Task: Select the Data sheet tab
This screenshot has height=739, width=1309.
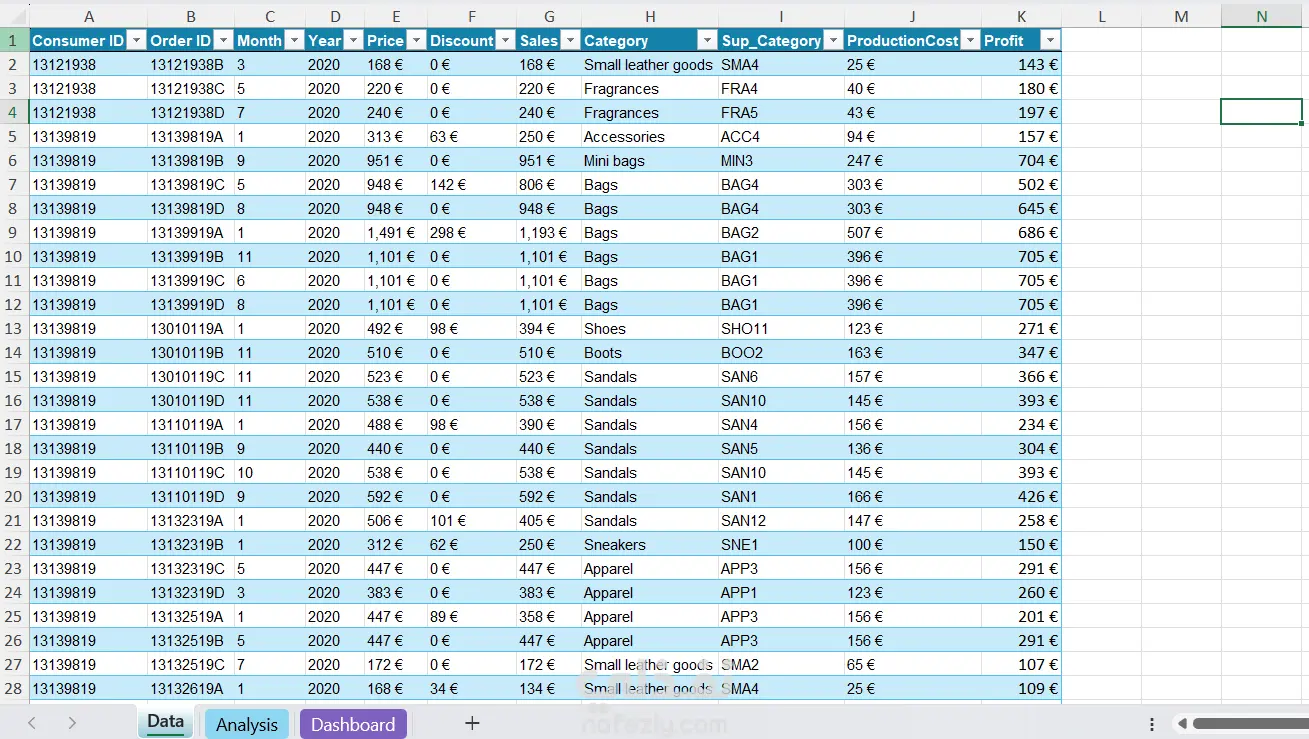Action: pyautogui.click(x=166, y=722)
